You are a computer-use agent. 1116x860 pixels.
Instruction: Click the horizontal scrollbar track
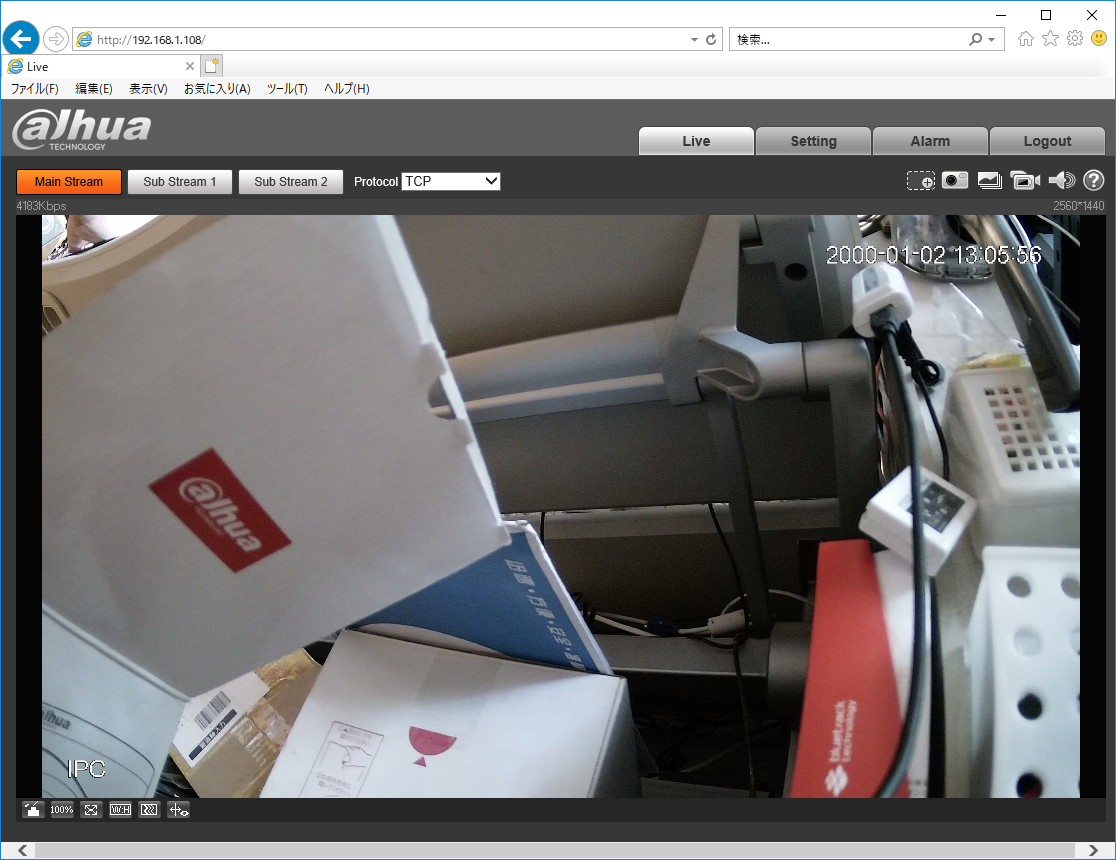(554, 851)
